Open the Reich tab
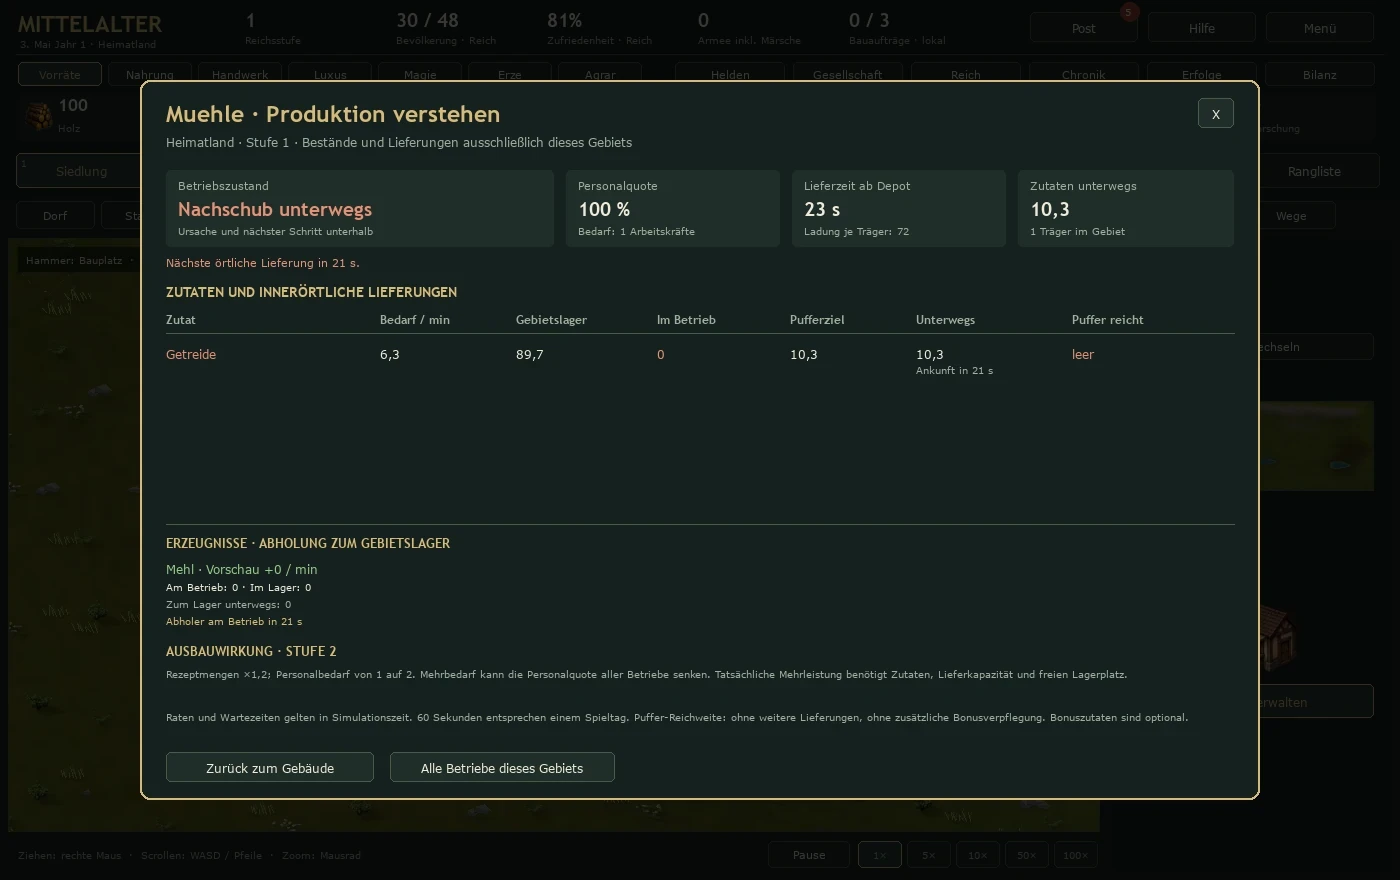Image resolution: width=1400 pixels, height=880 pixels. coord(966,75)
